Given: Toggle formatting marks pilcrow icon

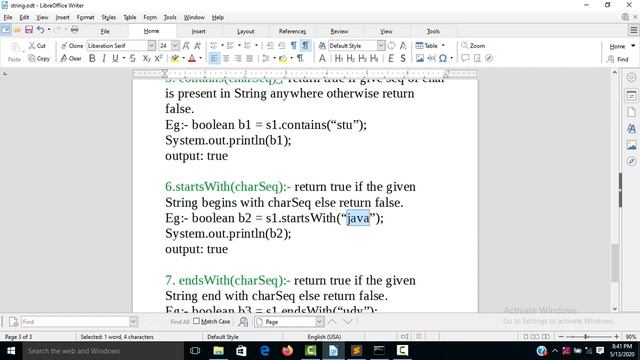Looking at the screenshot, I should [x=300, y=58].
